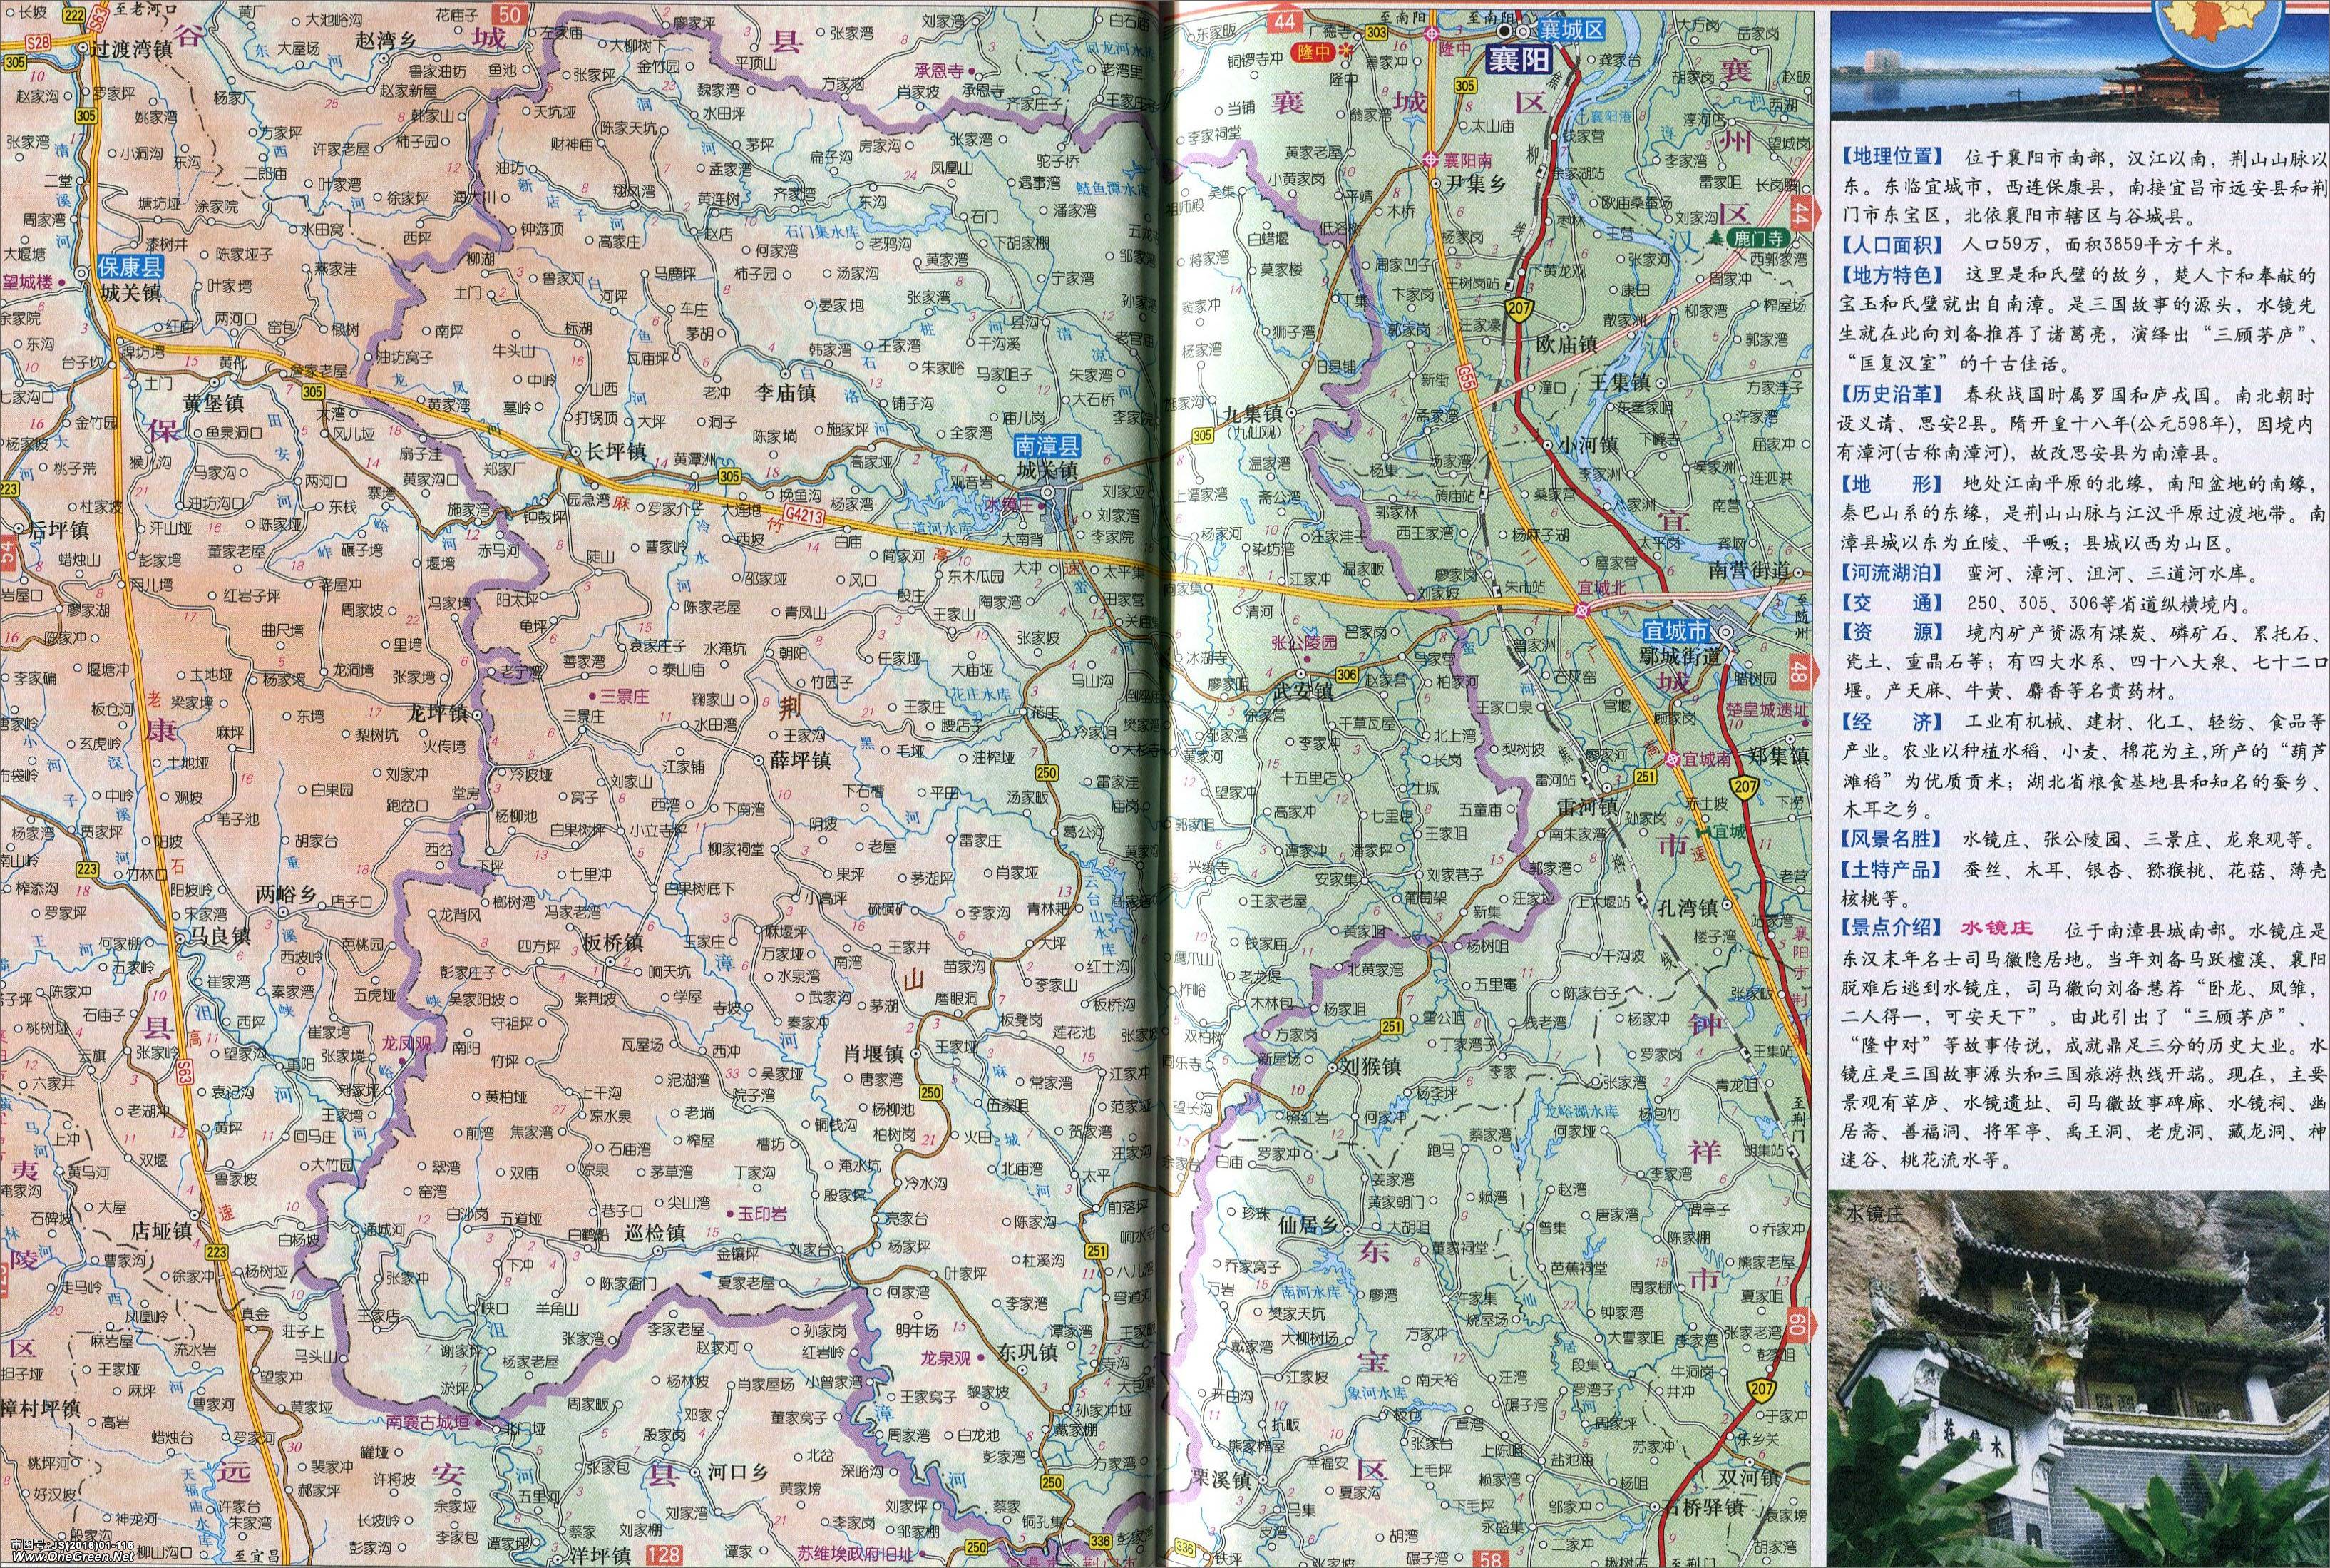Screen dimensions: 2330x1568
Task: Click the yellow 隆中 scenic label
Action: click(x=1315, y=52)
